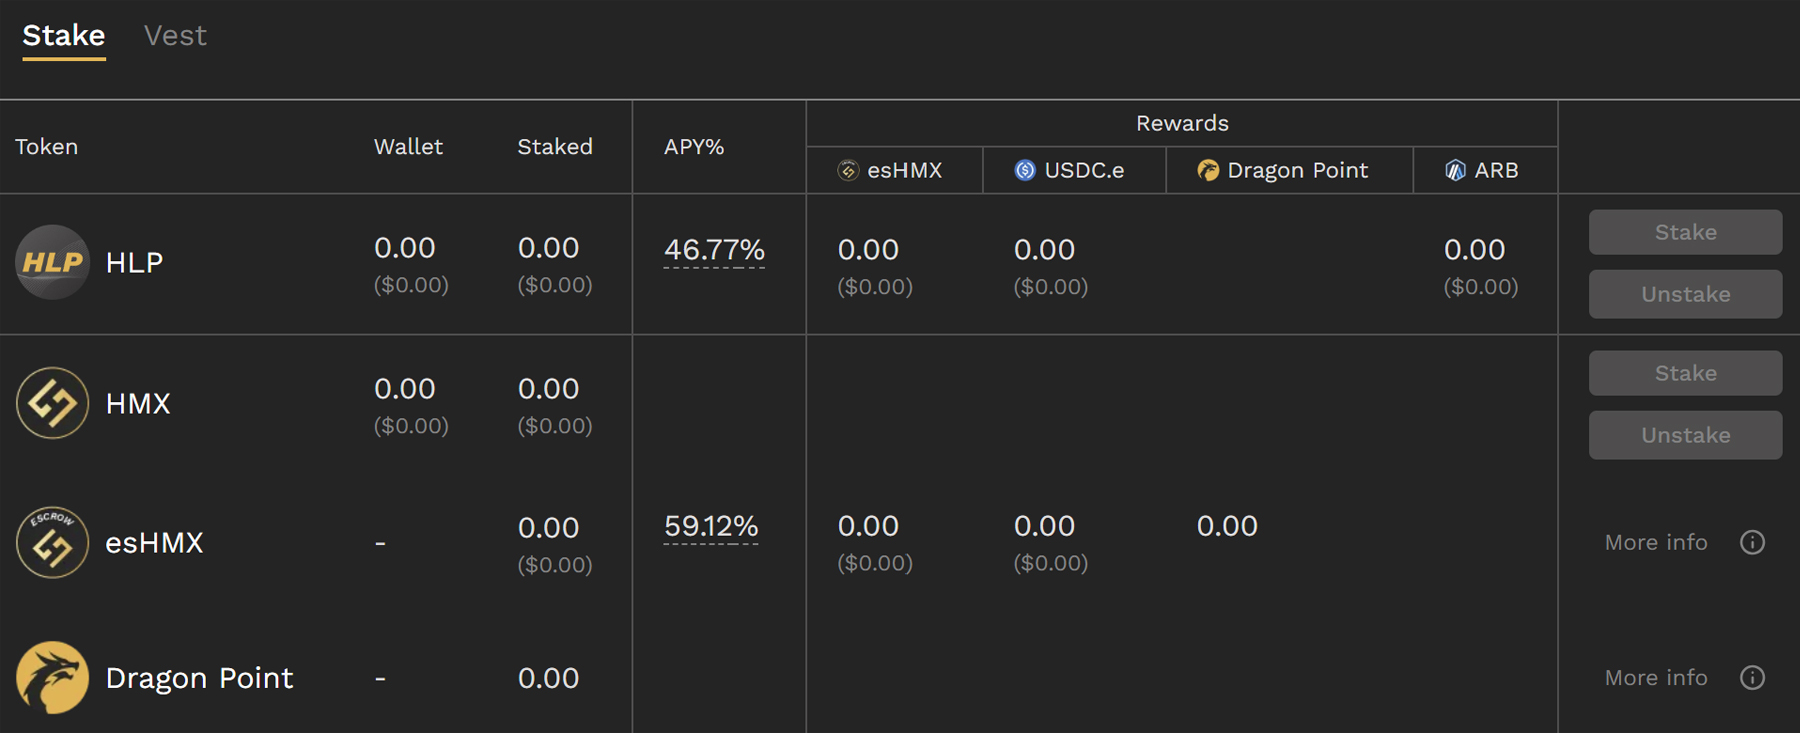Click the esHMX escrow token icon
The height and width of the screenshot is (733, 1800).
click(52, 543)
